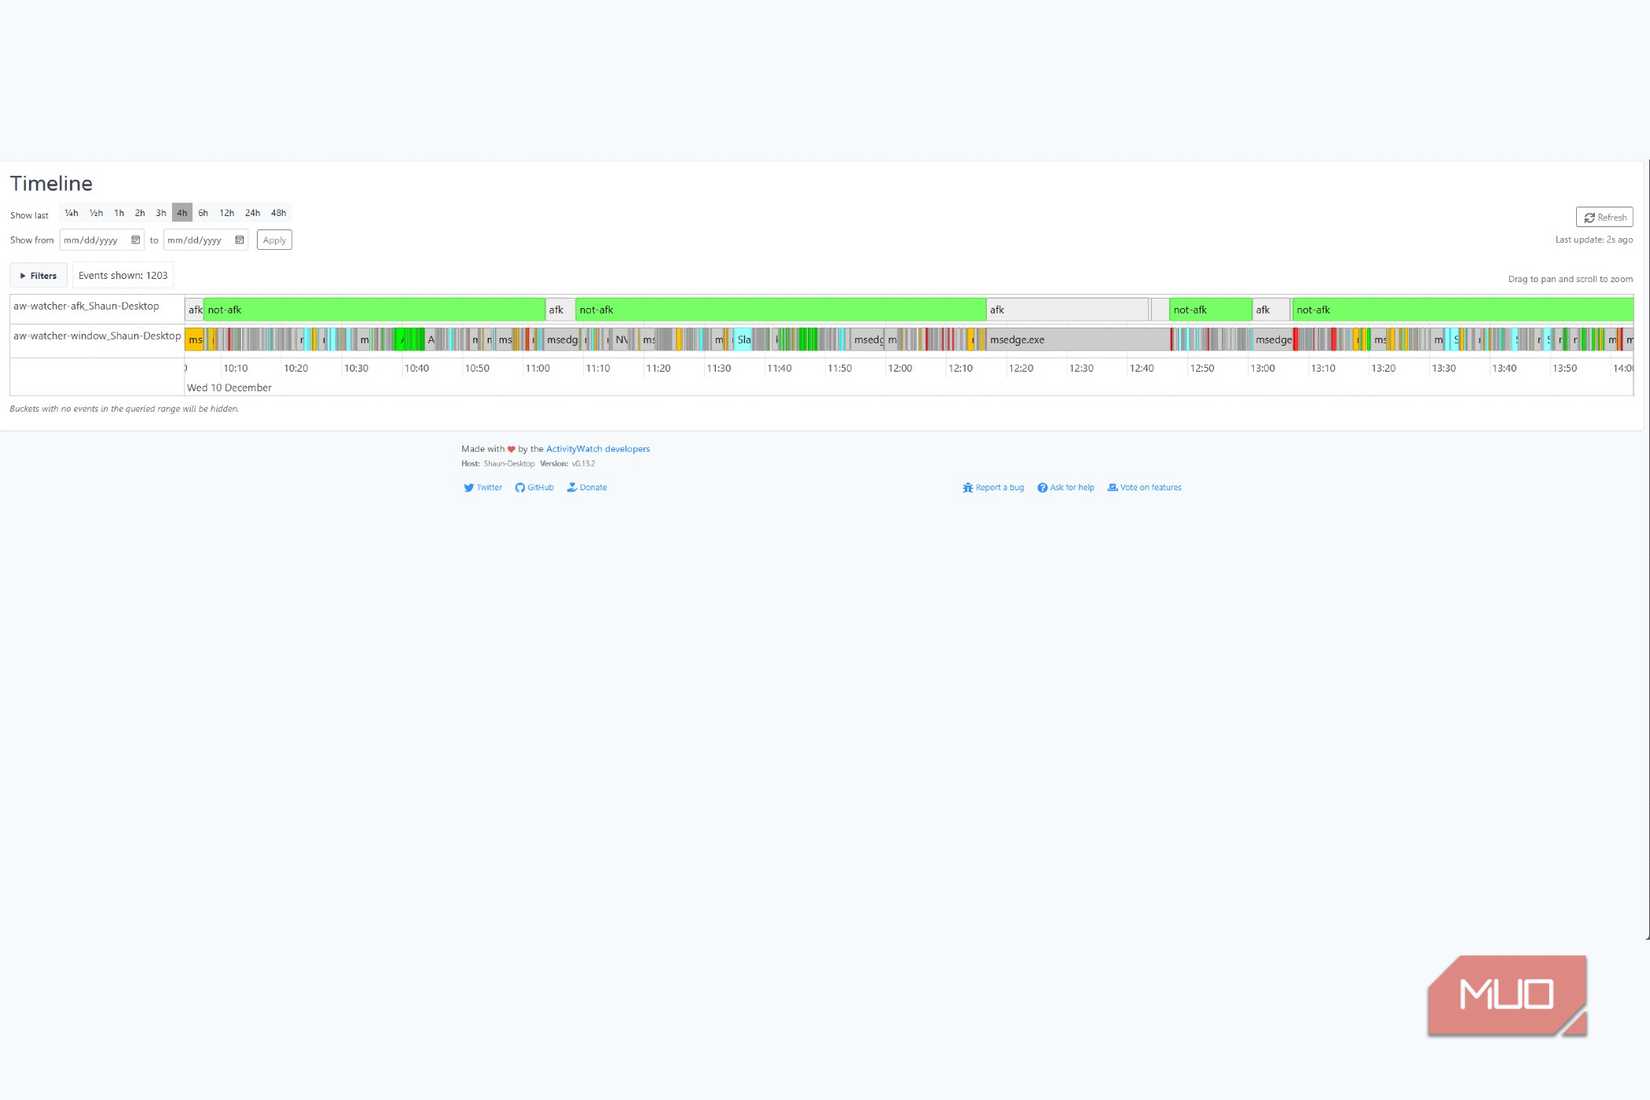
Task: Select the 48h duration option
Action: 278,212
